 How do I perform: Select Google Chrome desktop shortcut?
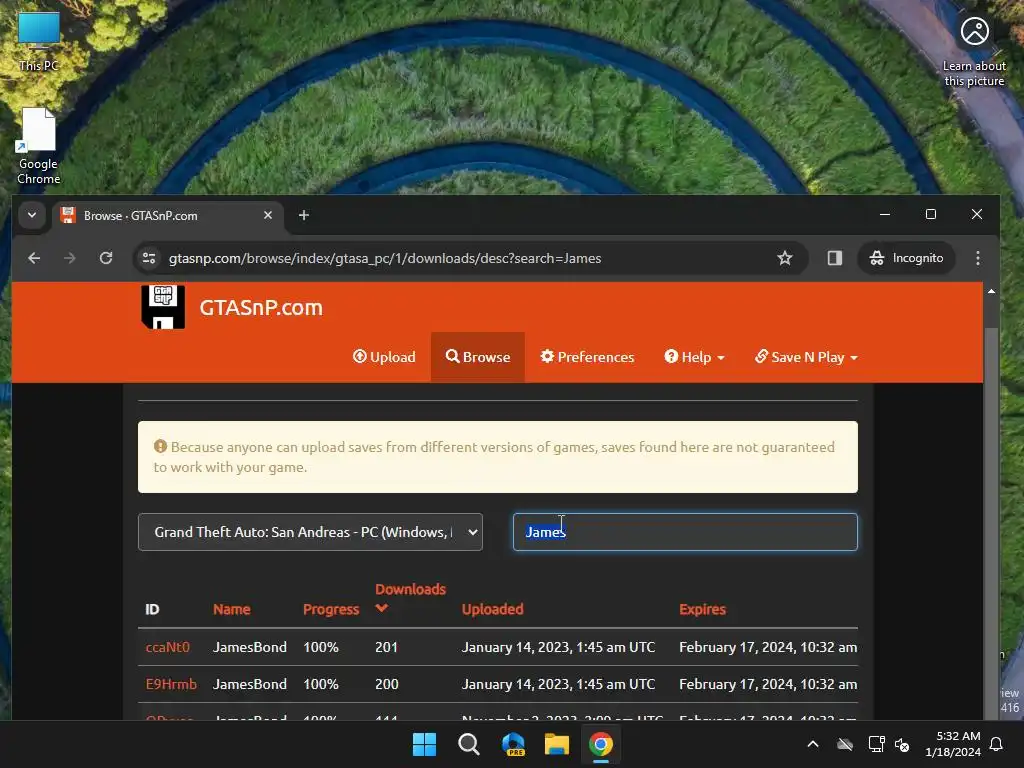point(39,146)
